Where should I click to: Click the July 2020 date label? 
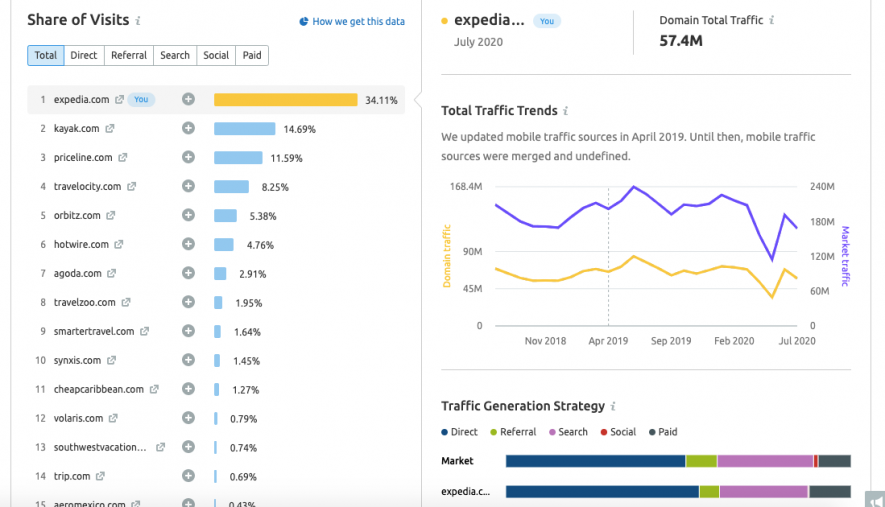pyautogui.click(x=478, y=42)
